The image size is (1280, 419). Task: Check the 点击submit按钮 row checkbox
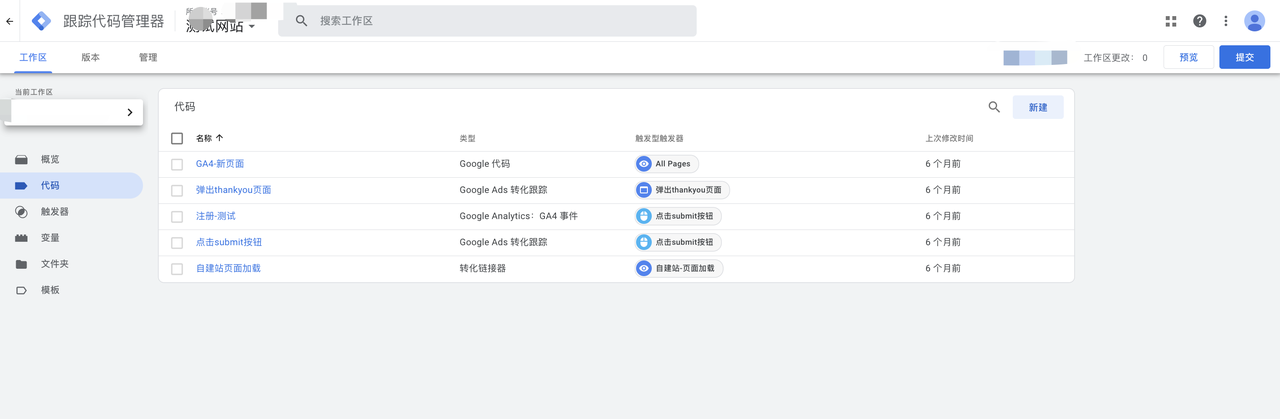pyautogui.click(x=177, y=242)
